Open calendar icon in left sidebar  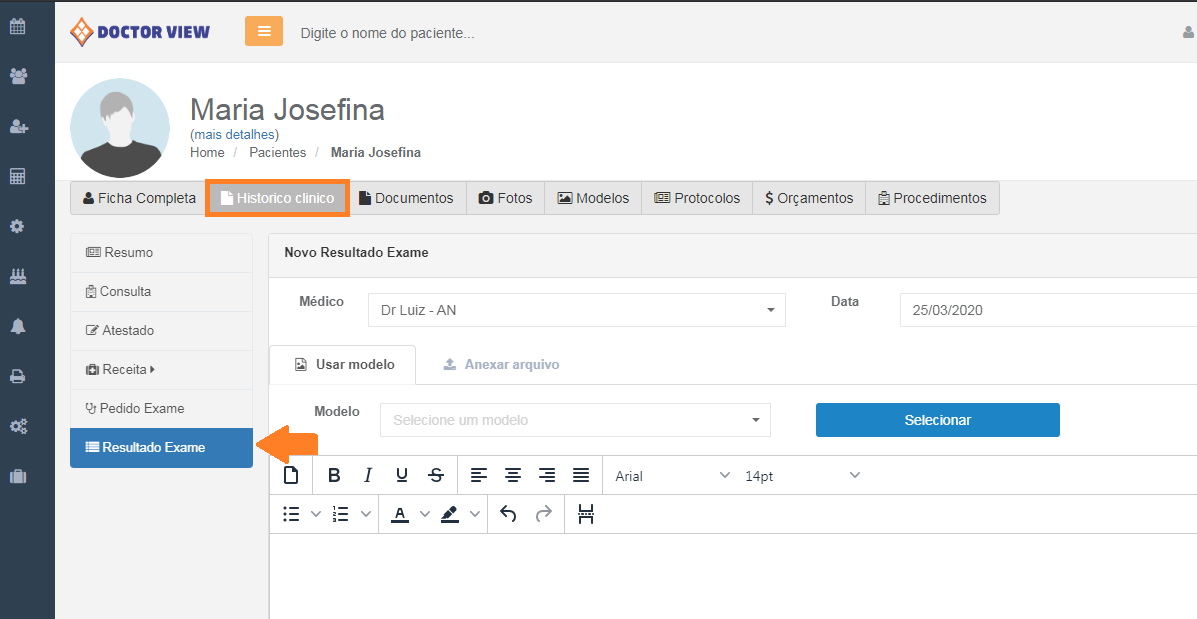[x=18, y=26]
